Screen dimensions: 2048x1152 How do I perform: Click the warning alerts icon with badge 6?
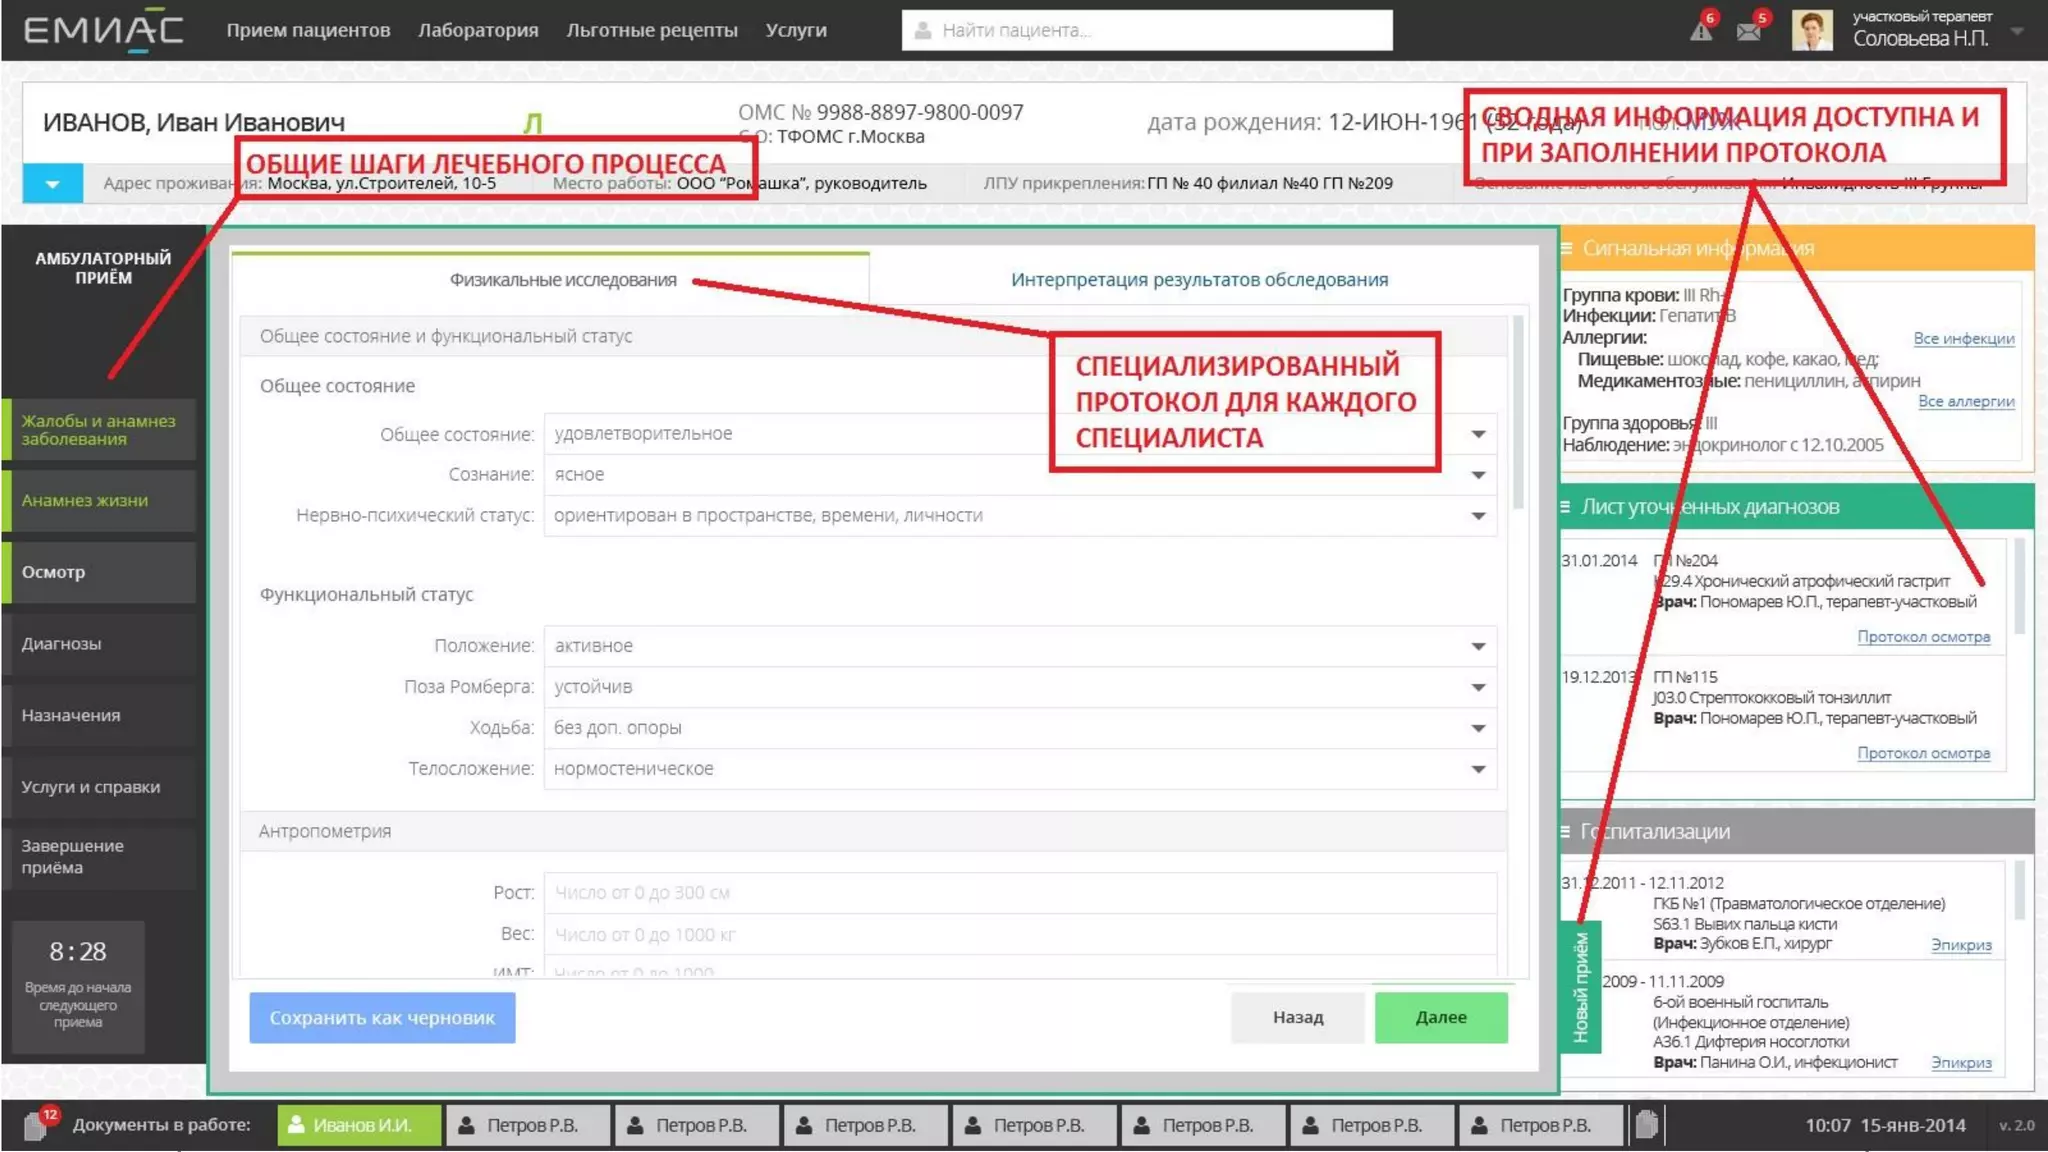pyautogui.click(x=1700, y=30)
